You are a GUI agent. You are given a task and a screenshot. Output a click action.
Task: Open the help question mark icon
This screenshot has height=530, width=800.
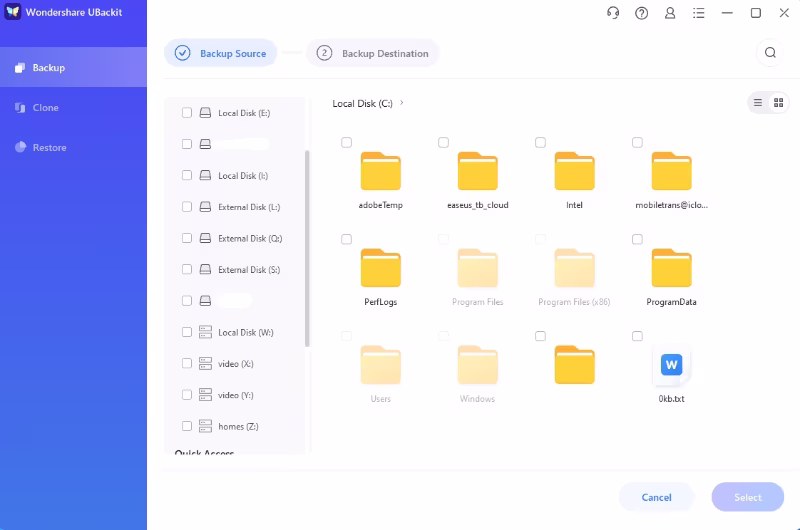click(x=641, y=13)
